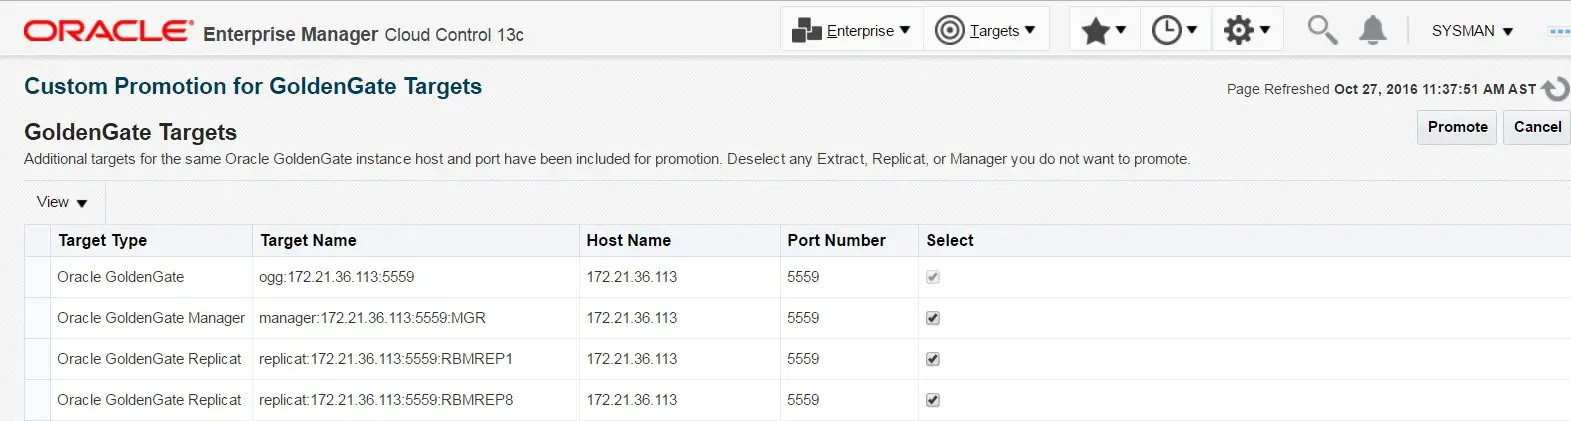Screen dimensions: 1571x421
Task: Uncheck Select for RBMREP8 replicat row
Action: 933,400
